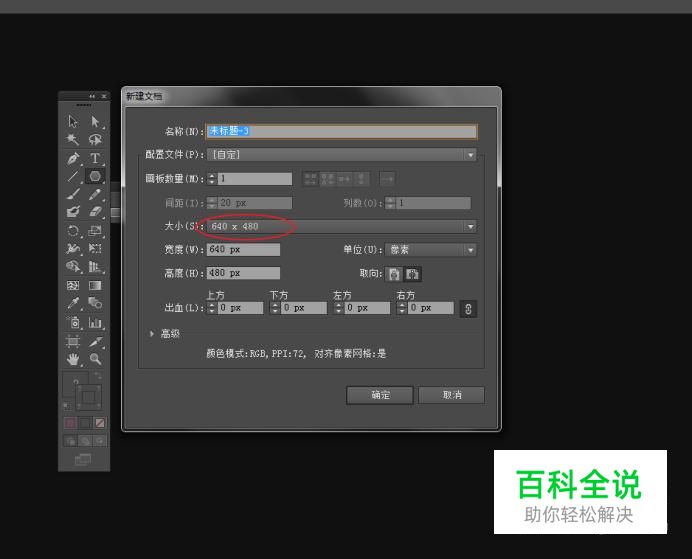Screen dimensions: 692x559
Task: Click the top (上方) bleed stepper
Action: pyautogui.click(x=212, y=308)
